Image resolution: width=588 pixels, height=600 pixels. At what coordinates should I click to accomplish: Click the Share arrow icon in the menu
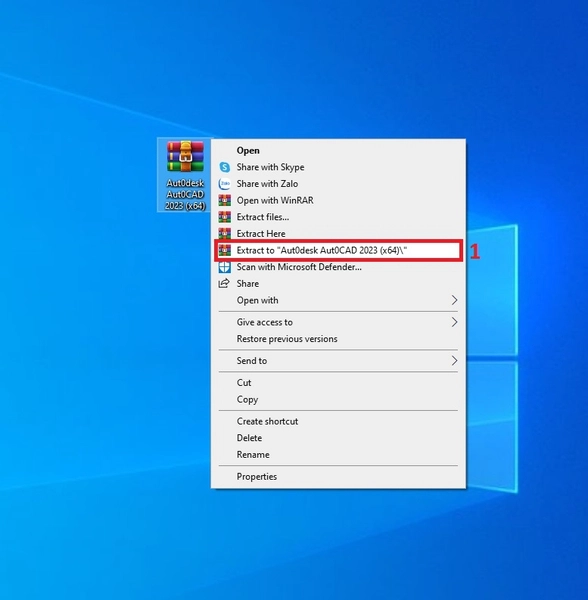pyautogui.click(x=224, y=284)
